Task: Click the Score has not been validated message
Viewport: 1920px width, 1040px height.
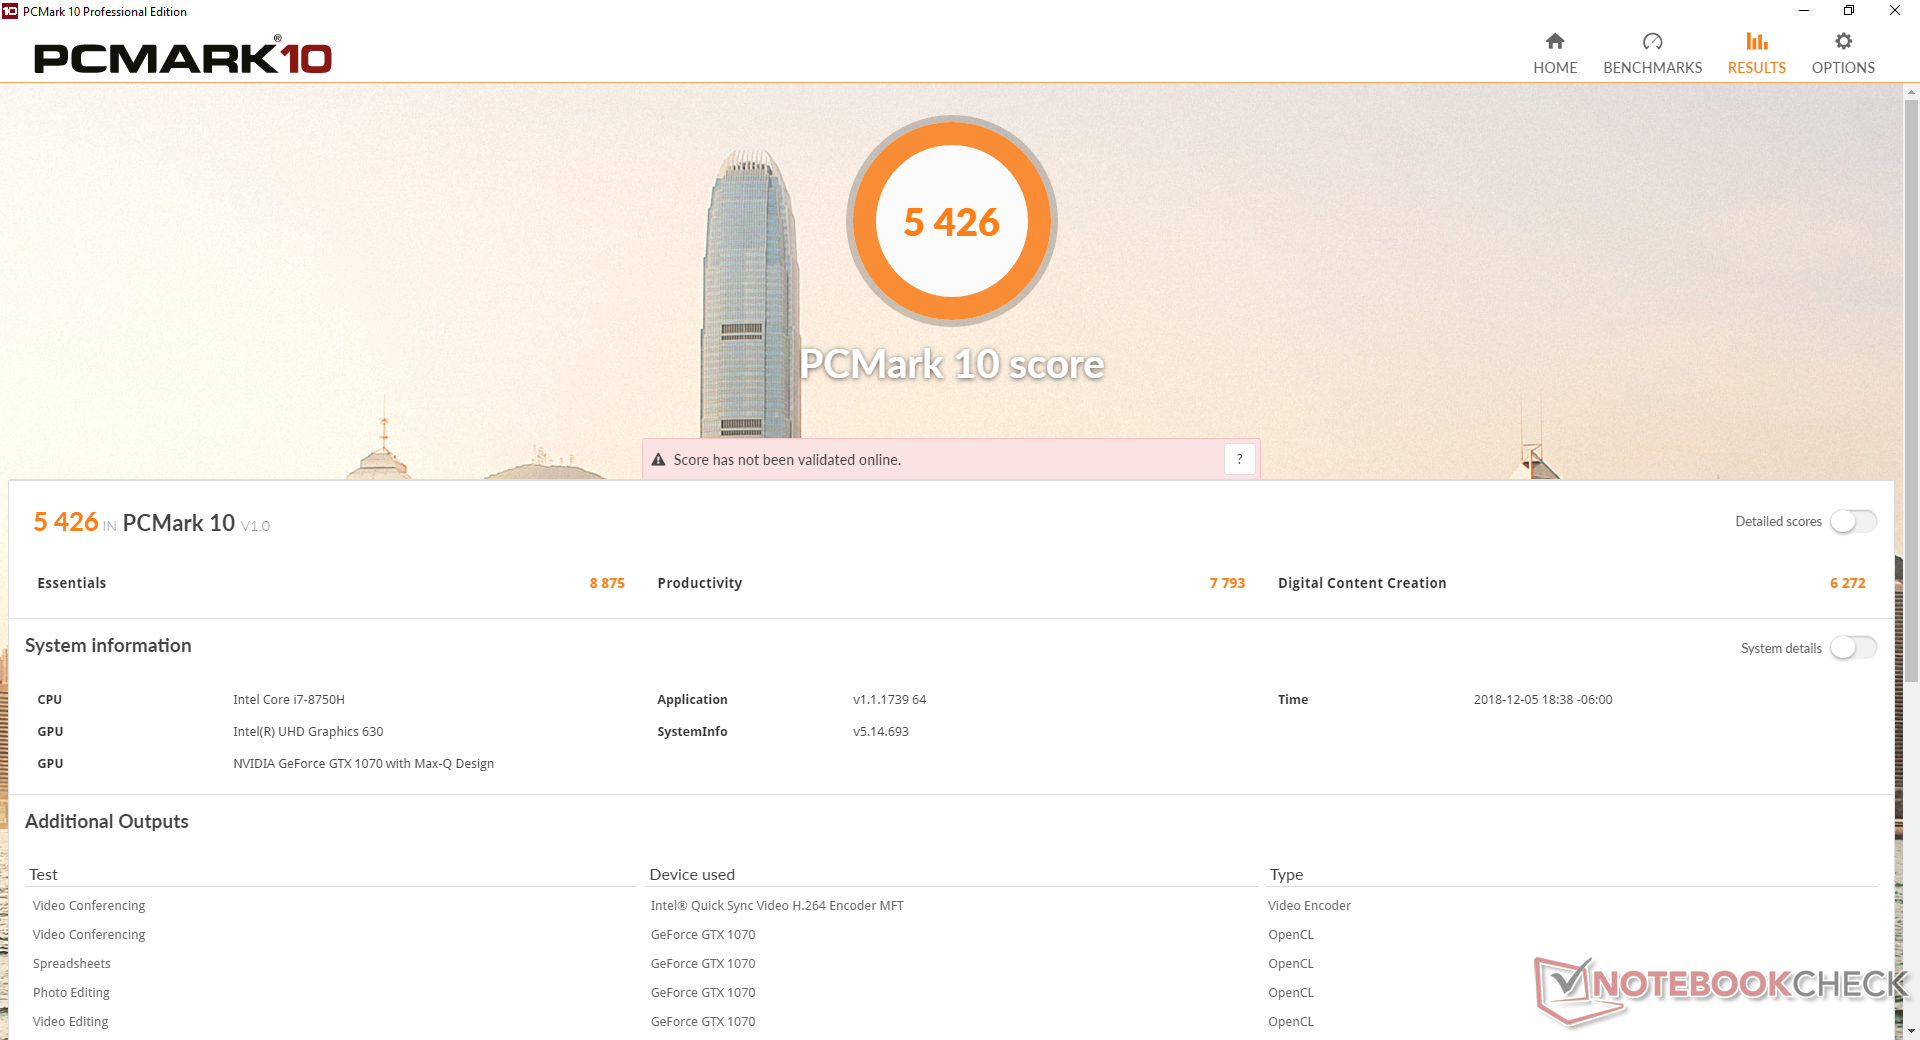Action: (x=787, y=460)
